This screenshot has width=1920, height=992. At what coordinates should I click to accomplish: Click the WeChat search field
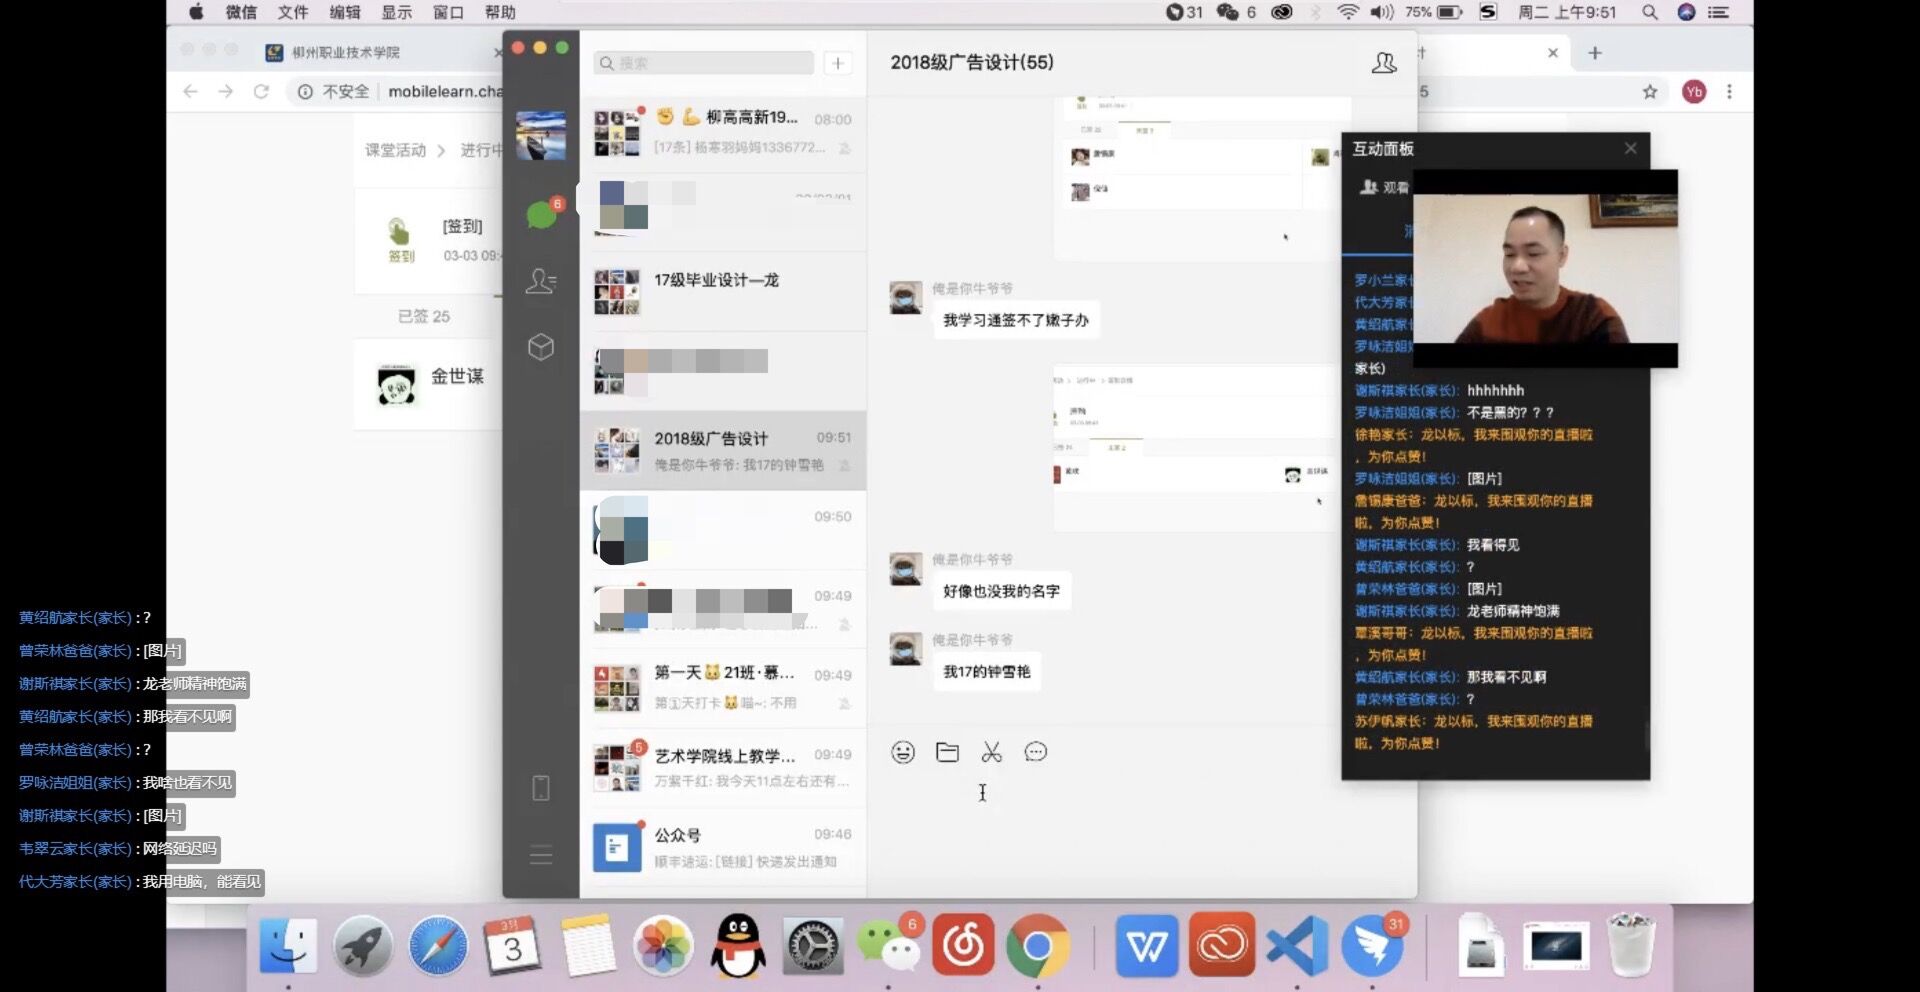click(x=705, y=63)
